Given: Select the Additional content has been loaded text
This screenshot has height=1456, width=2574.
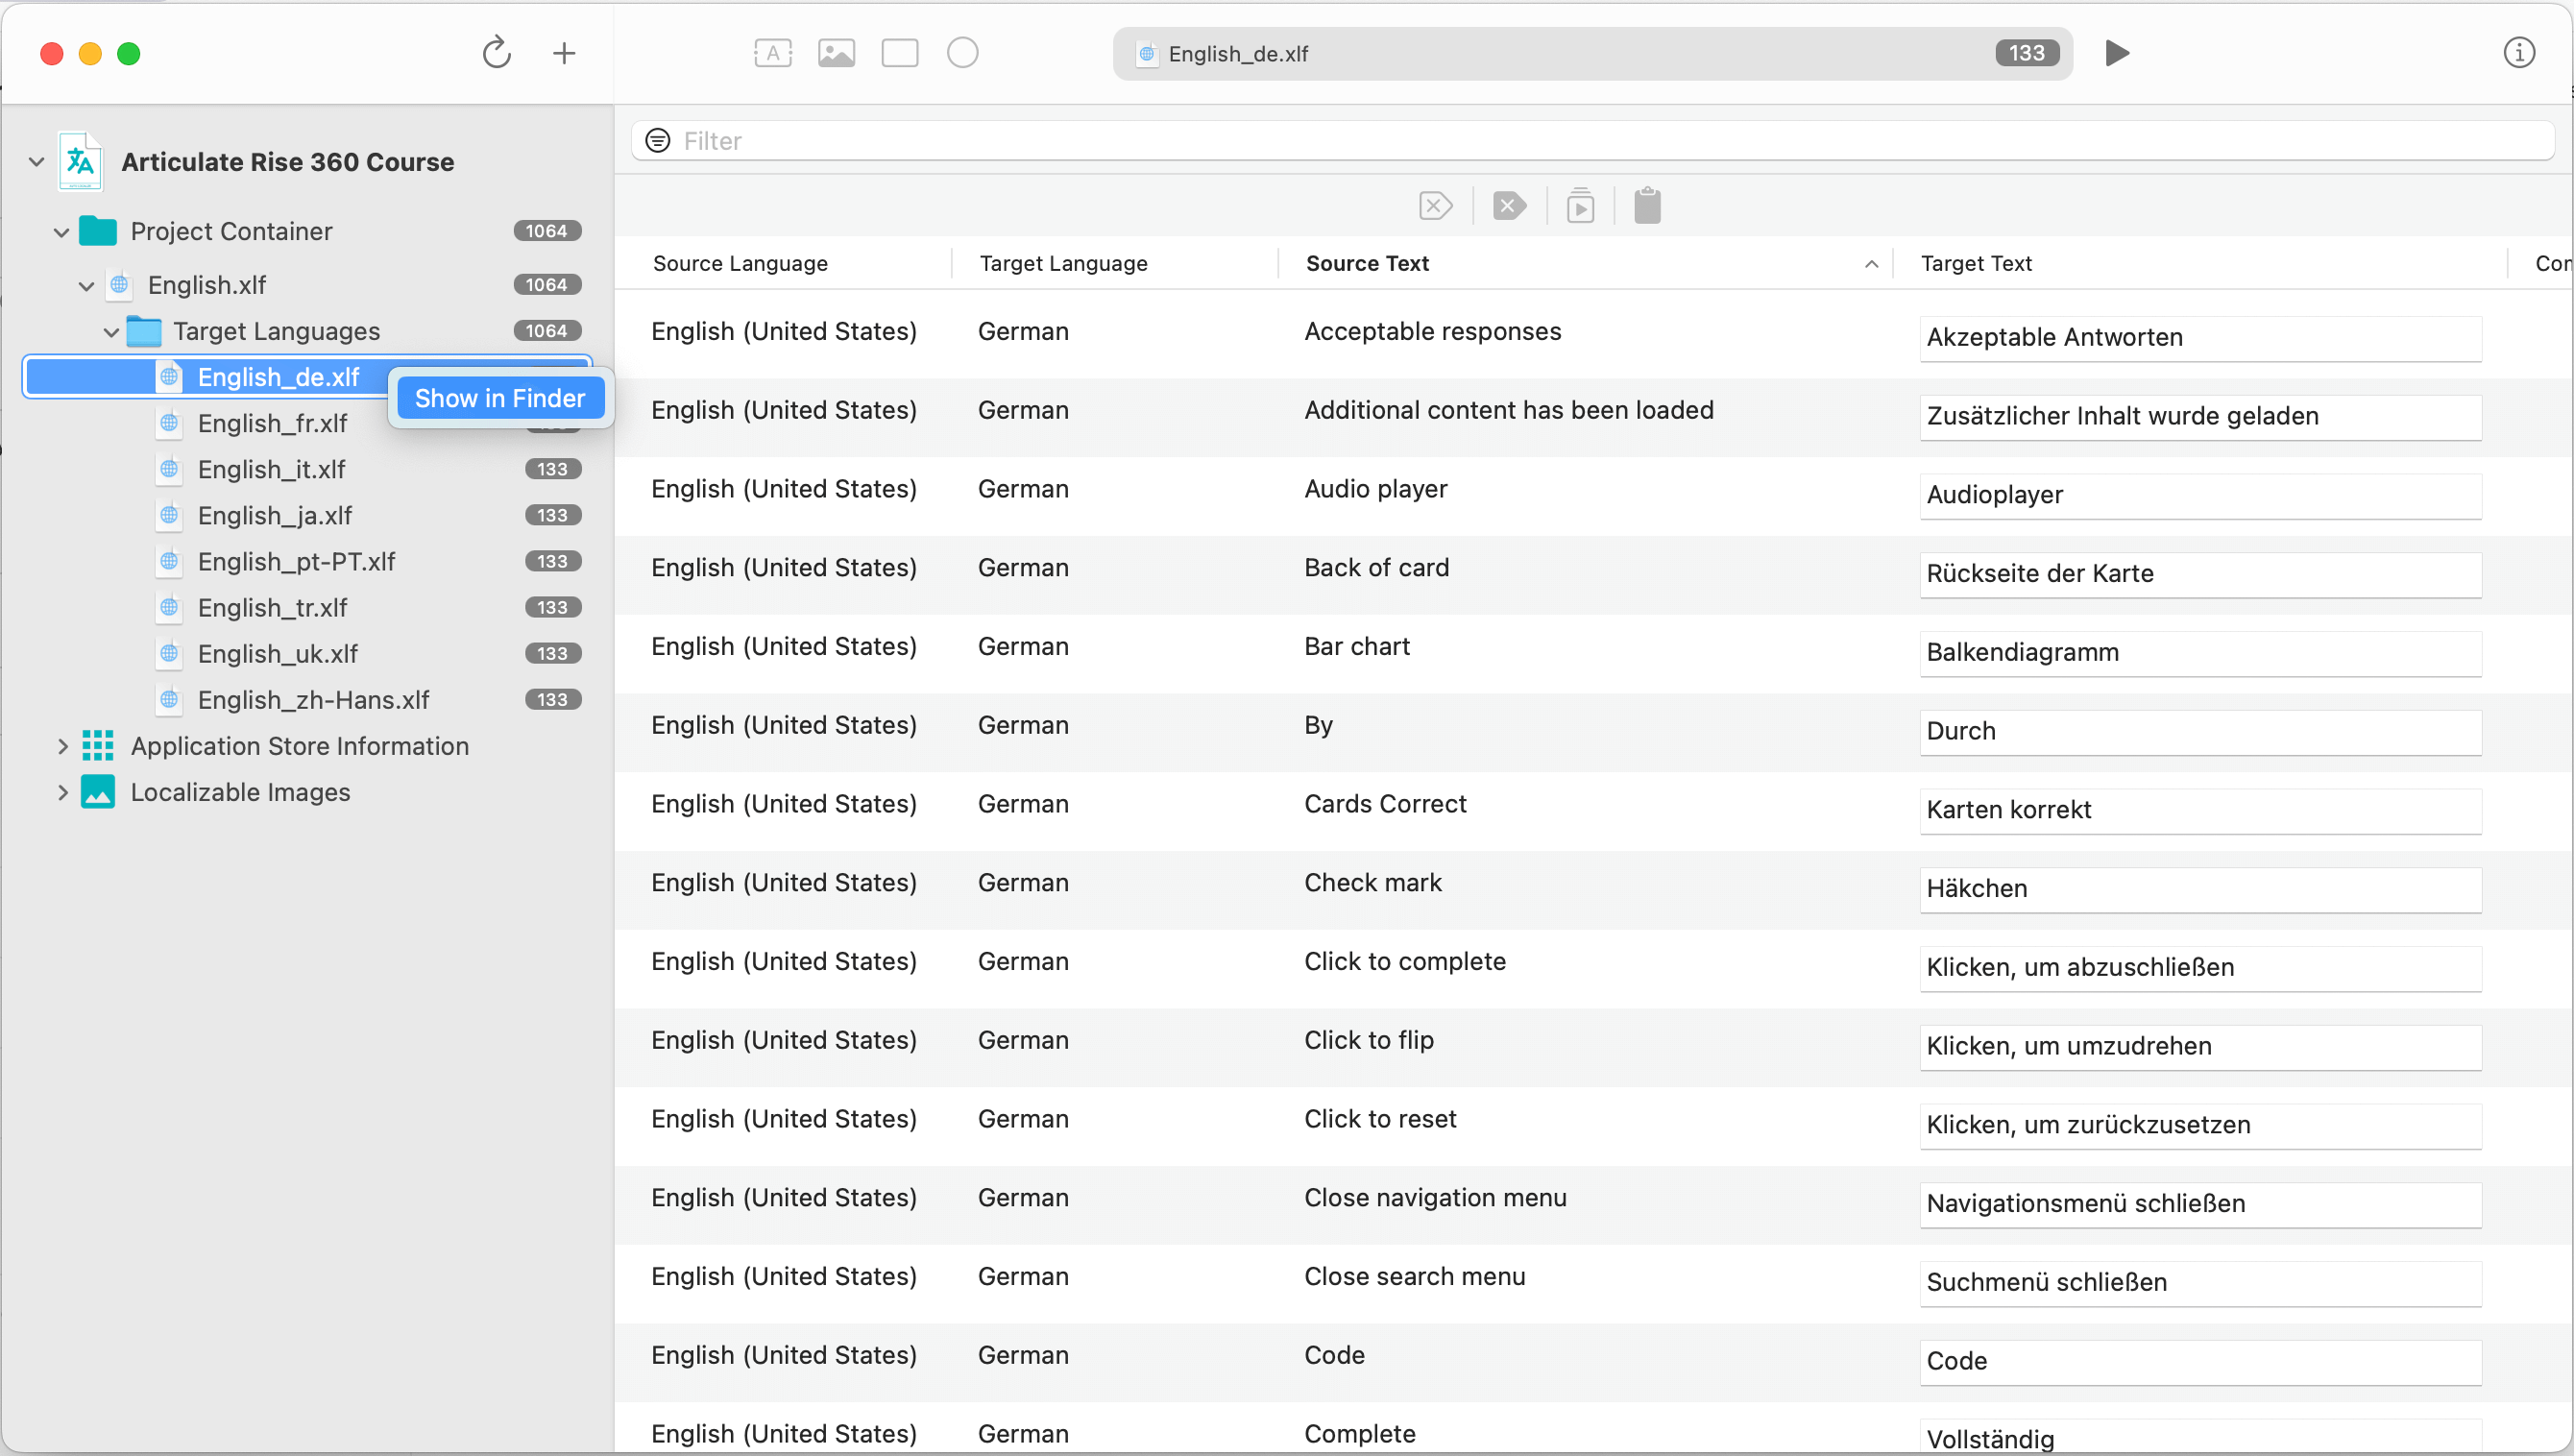Looking at the screenshot, I should tap(1509, 410).
